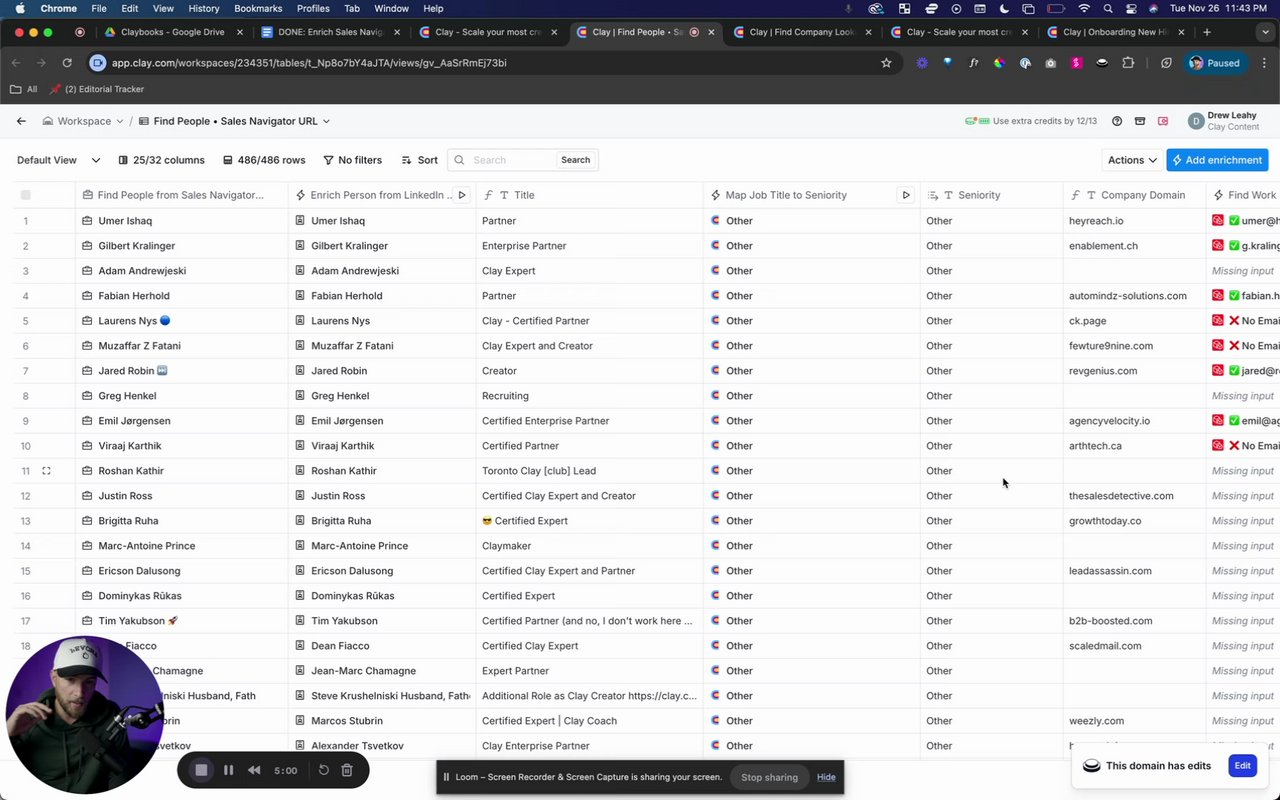Click the Paused profile button in Chrome
Viewport: 1280px width, 800px height.
pos(1214,63)
